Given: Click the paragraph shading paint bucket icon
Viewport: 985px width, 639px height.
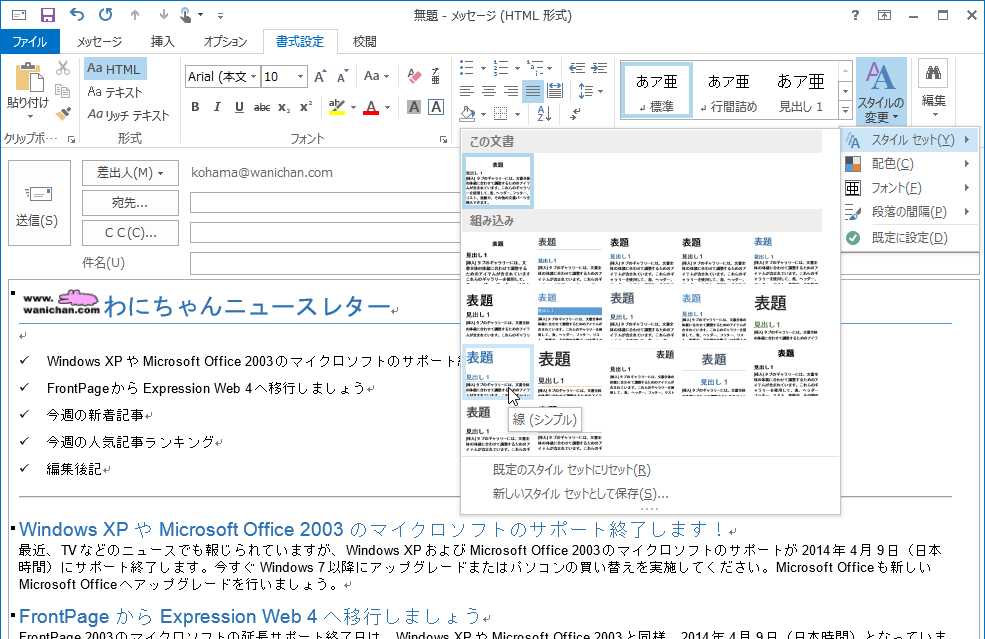Looking at the screenshot, I should tap(467, 114).
